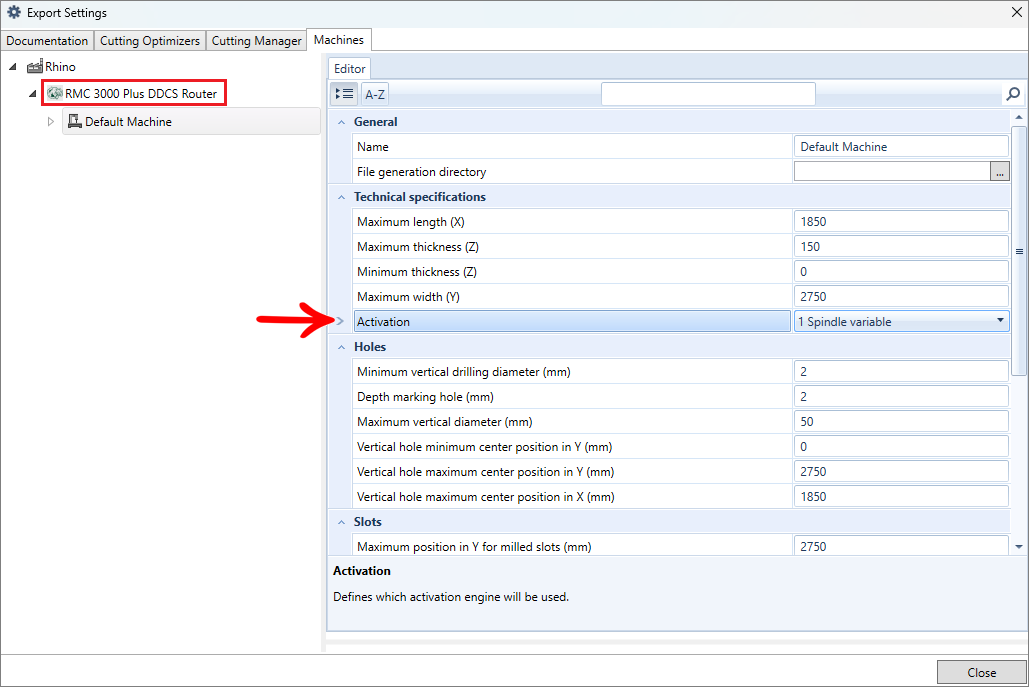Expand the Default Machine tree node
Screen dimensions: 1029x687
point(51,122)
